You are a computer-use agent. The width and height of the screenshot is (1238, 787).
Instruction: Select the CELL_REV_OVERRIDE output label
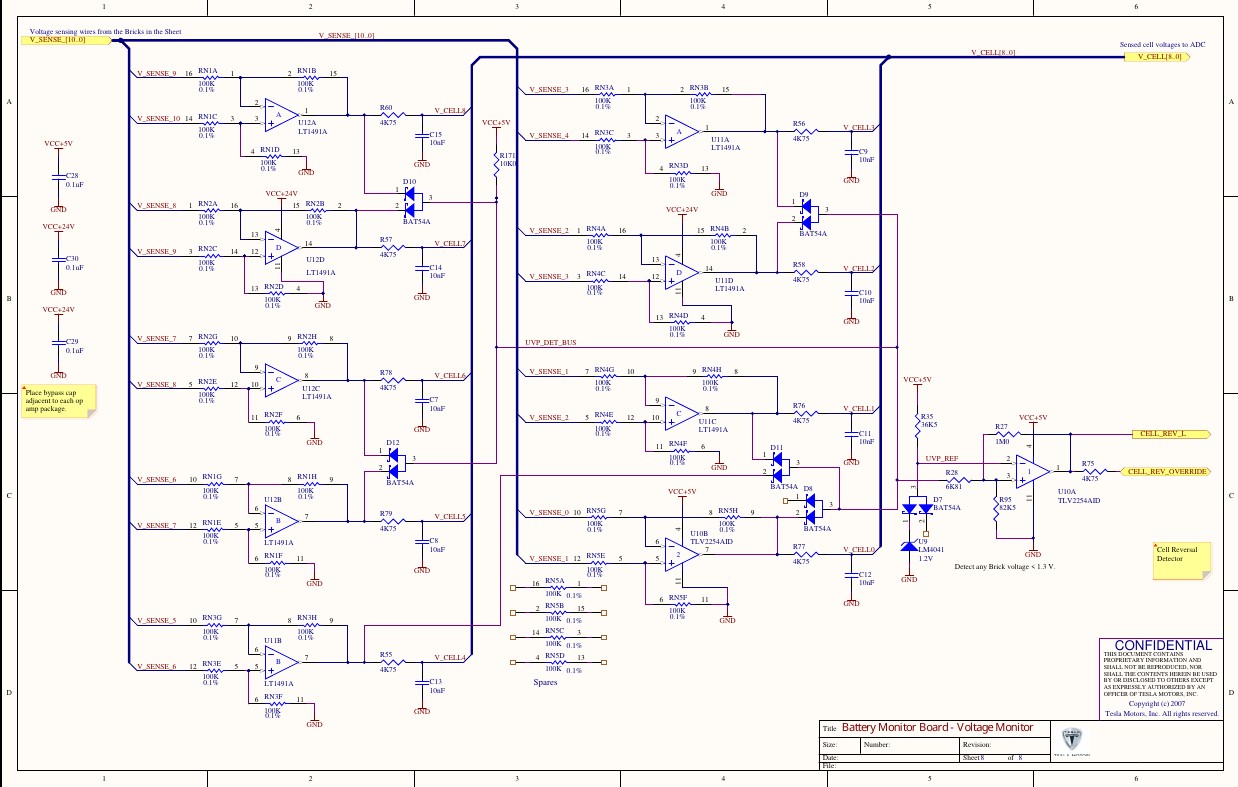pos(1165,470)
